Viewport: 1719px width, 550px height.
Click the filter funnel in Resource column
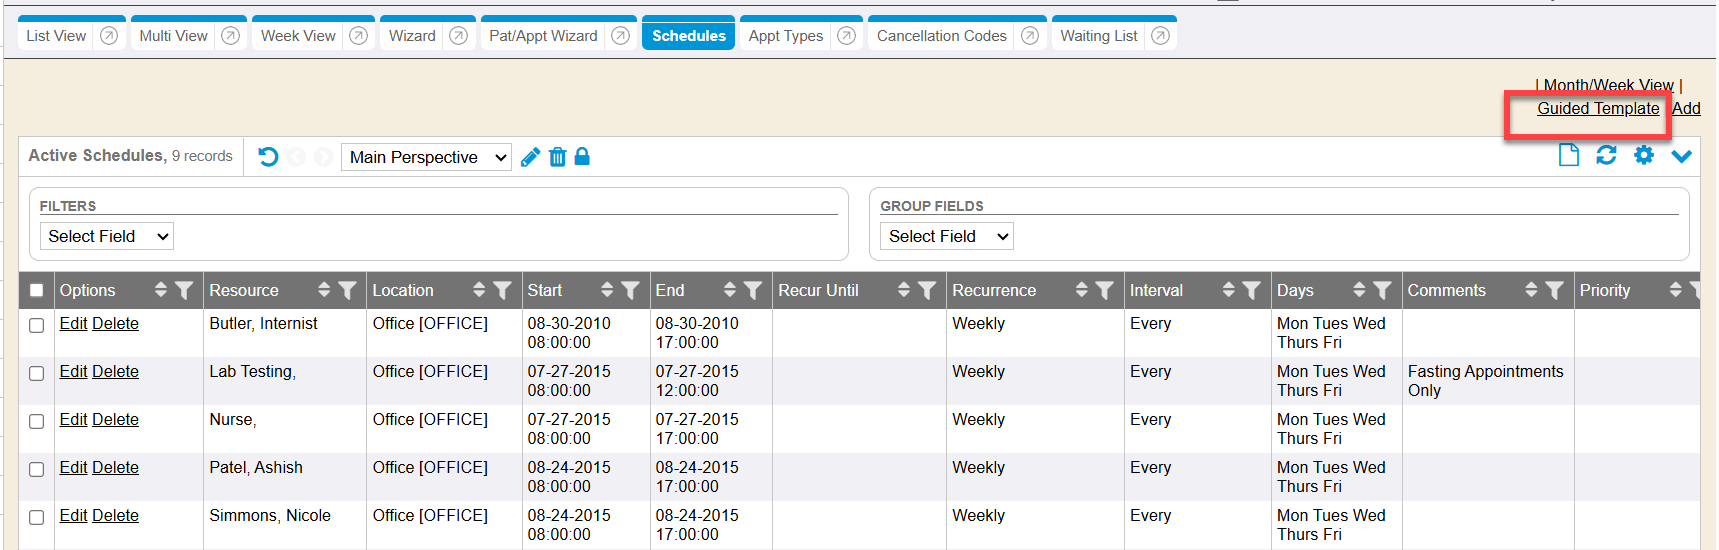tap(347, 290)
